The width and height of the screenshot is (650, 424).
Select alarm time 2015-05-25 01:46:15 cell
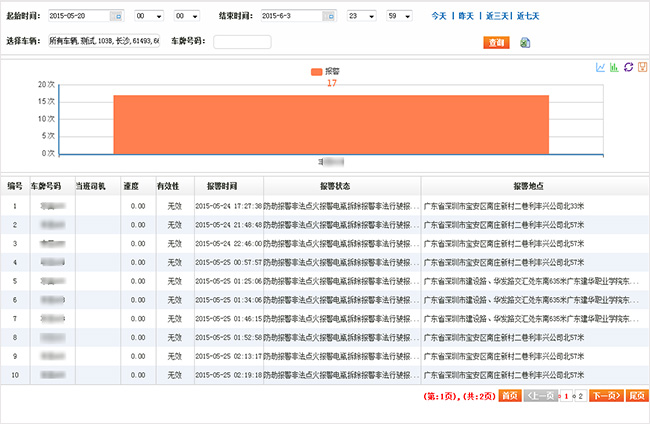(x=228, y=319)
